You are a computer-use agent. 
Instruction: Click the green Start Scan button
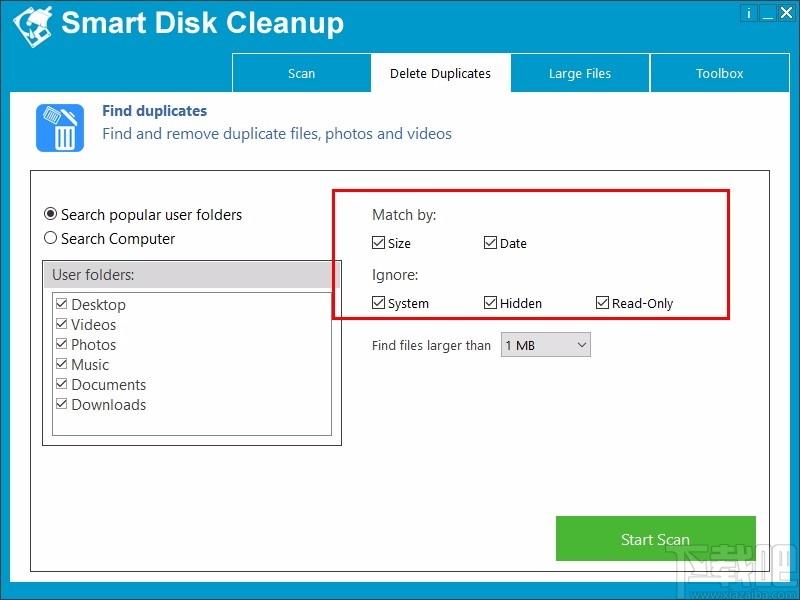click(x=656, y=539)
